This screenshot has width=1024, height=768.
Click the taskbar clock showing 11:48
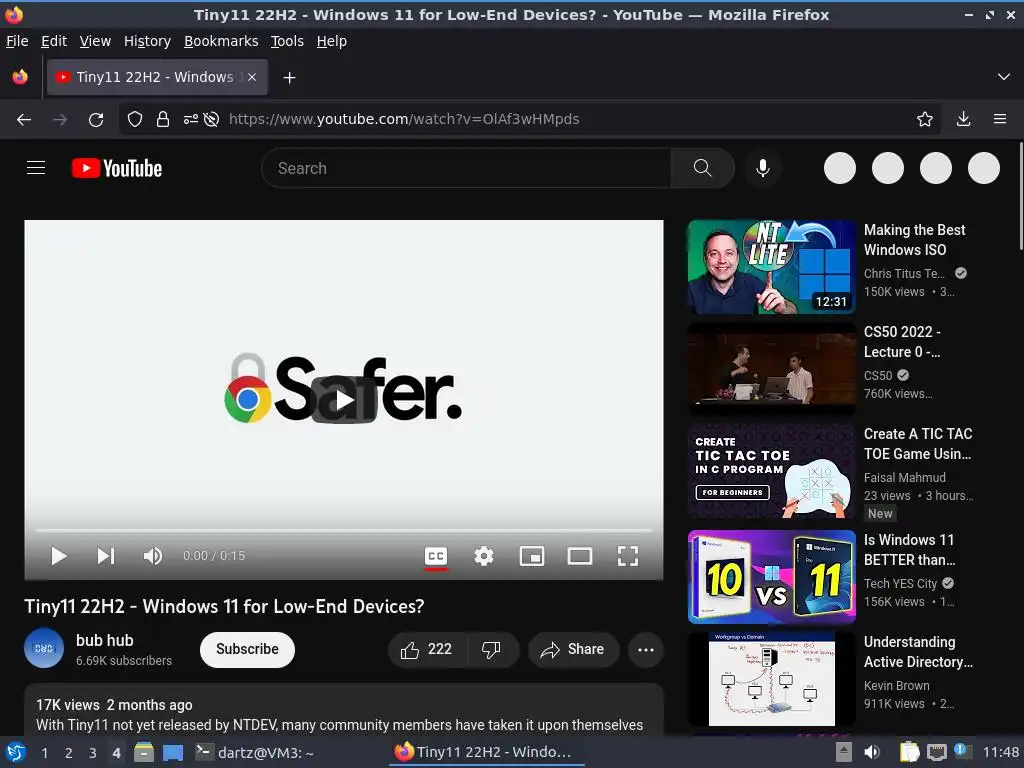pyautogui.click(x=1000, y=752)
